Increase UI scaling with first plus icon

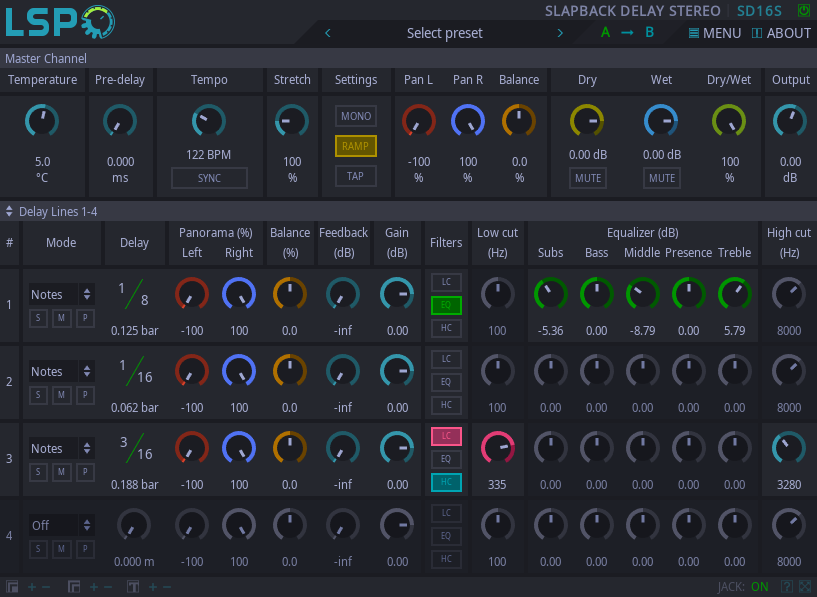pos(32,587)
